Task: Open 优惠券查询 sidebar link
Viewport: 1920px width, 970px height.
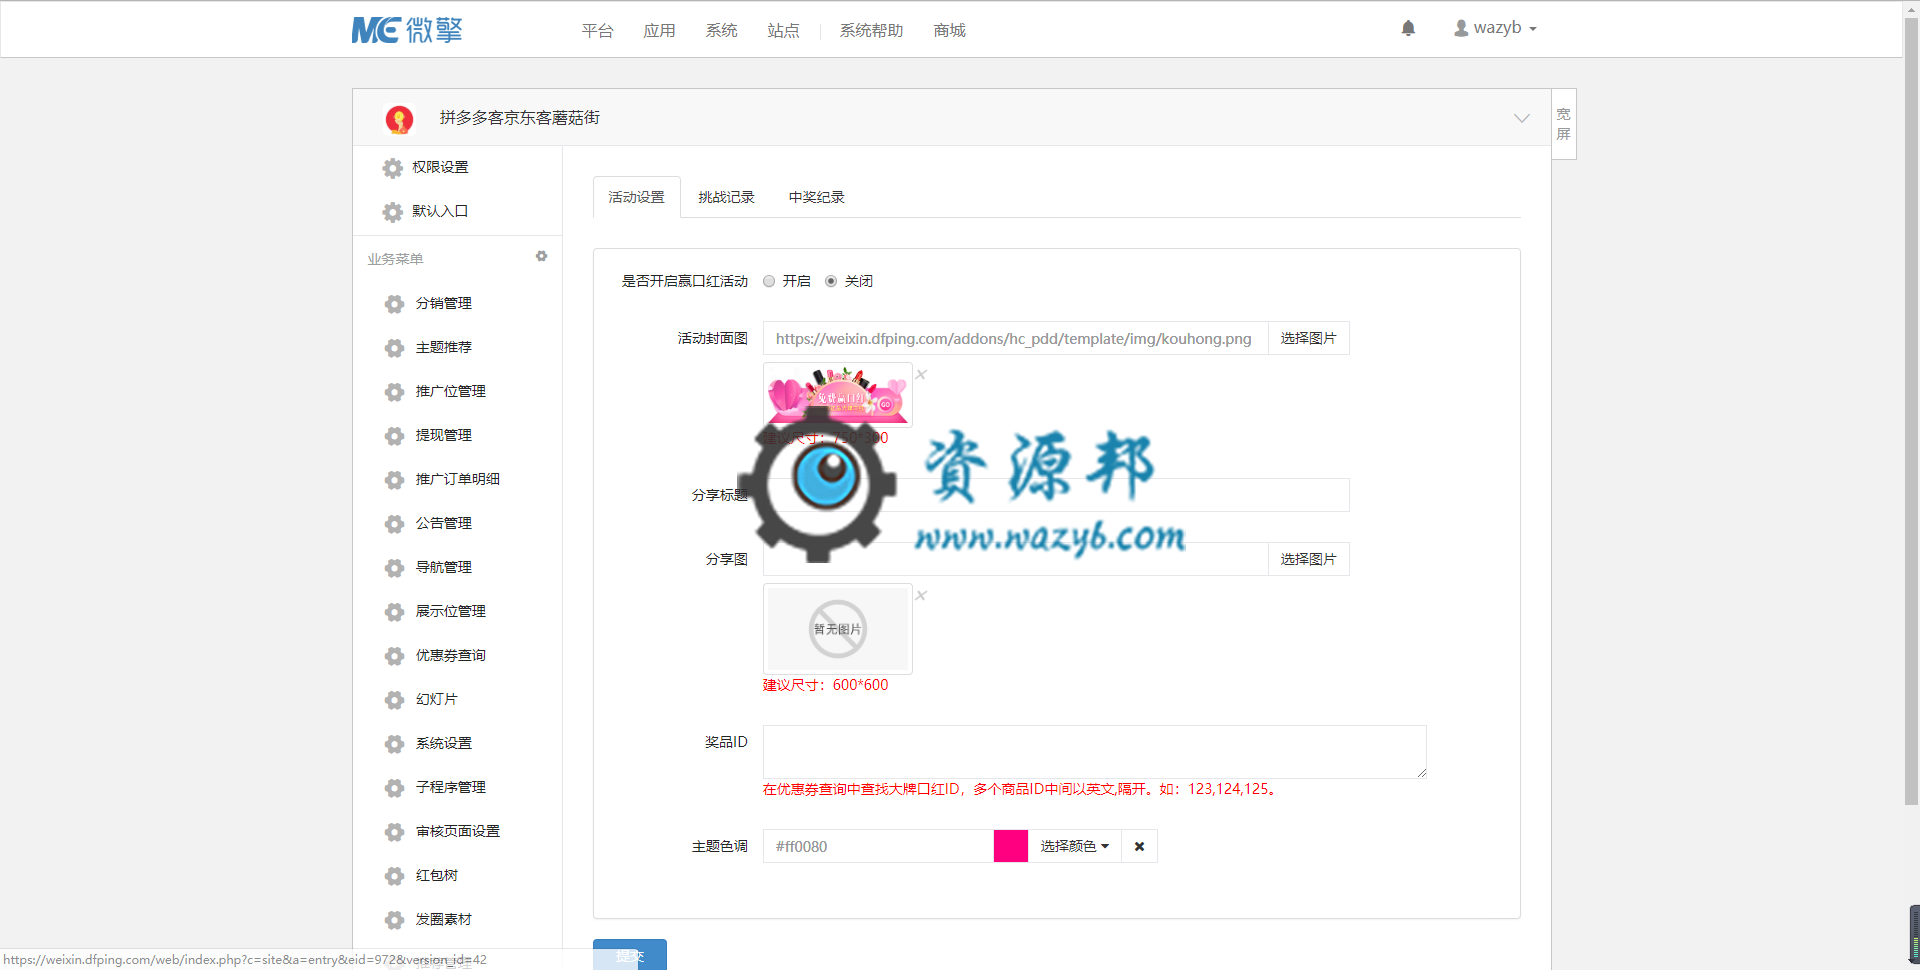Action: click(450, 655)
